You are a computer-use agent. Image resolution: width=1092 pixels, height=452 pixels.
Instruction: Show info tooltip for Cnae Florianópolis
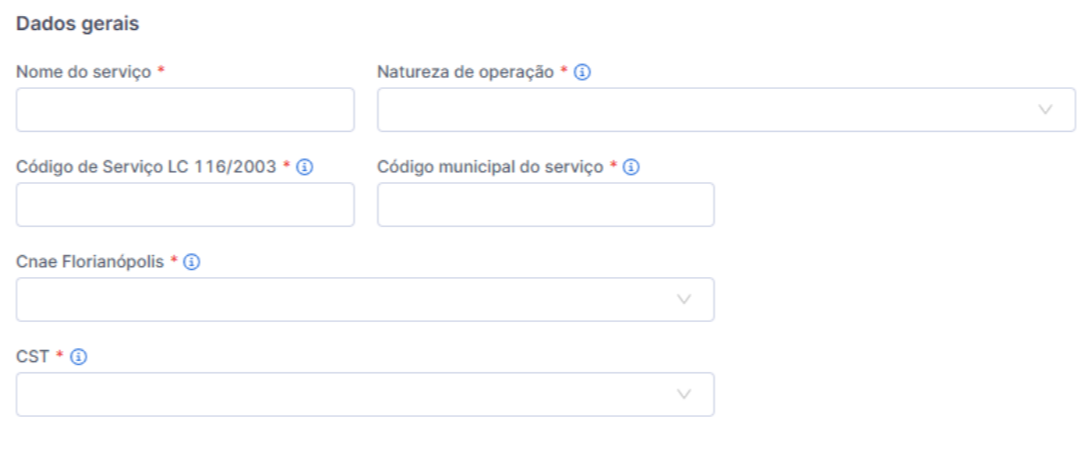(x=192, y=262)
